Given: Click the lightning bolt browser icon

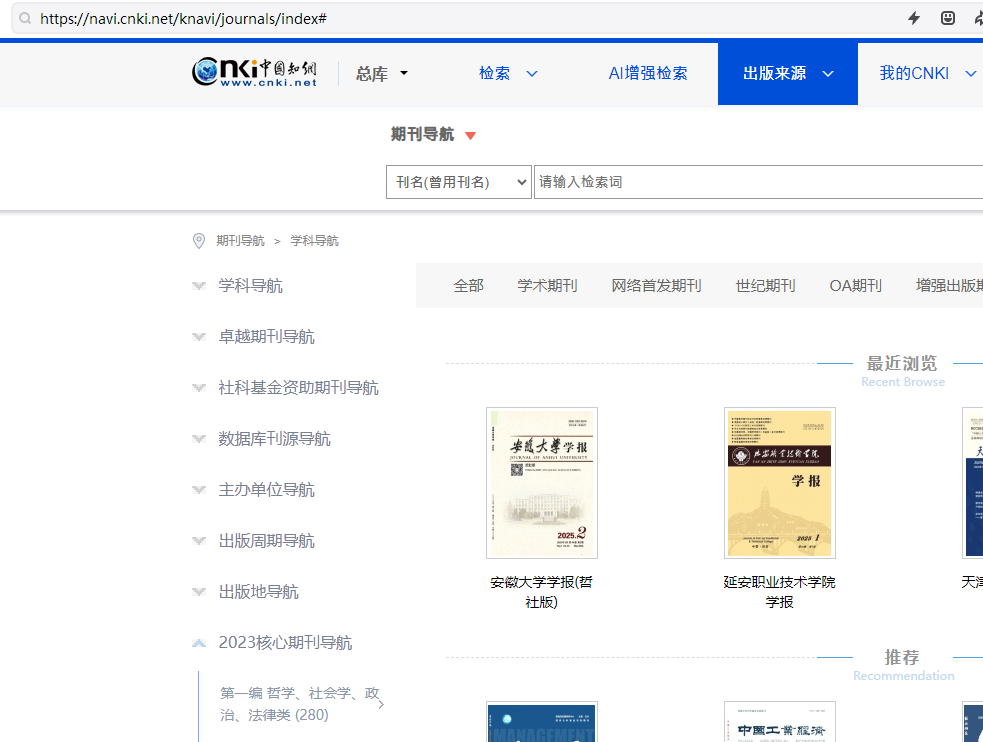Looking at the screenshot, I should point(914,18).
